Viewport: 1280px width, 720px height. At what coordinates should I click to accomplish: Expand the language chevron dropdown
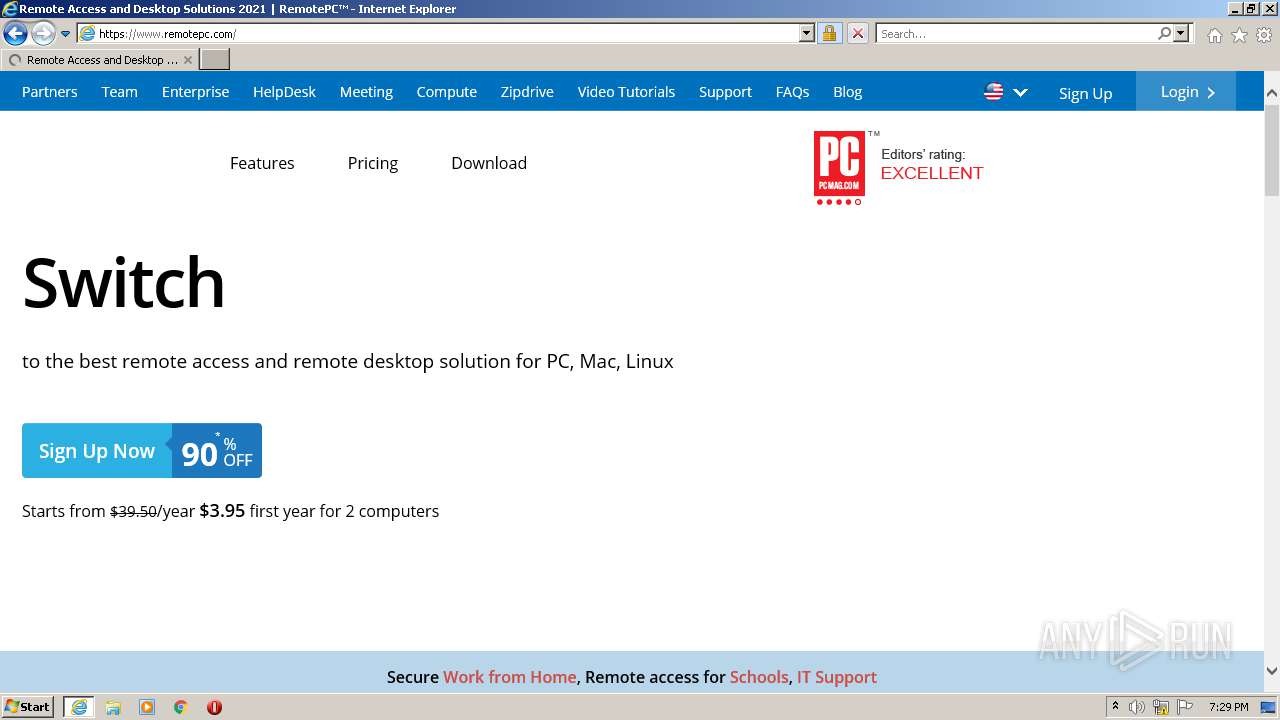[1020, 92]
